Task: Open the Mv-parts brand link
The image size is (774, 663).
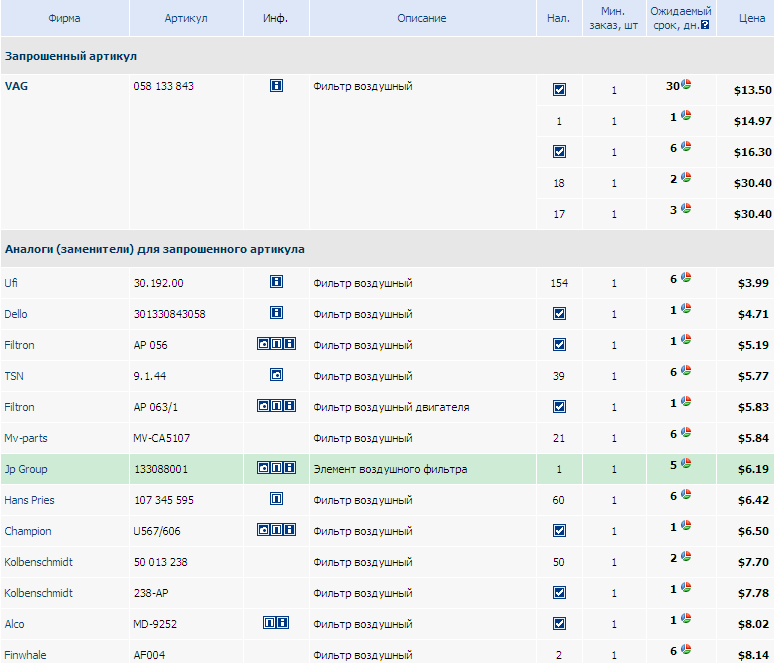Action: coord(26,438)
